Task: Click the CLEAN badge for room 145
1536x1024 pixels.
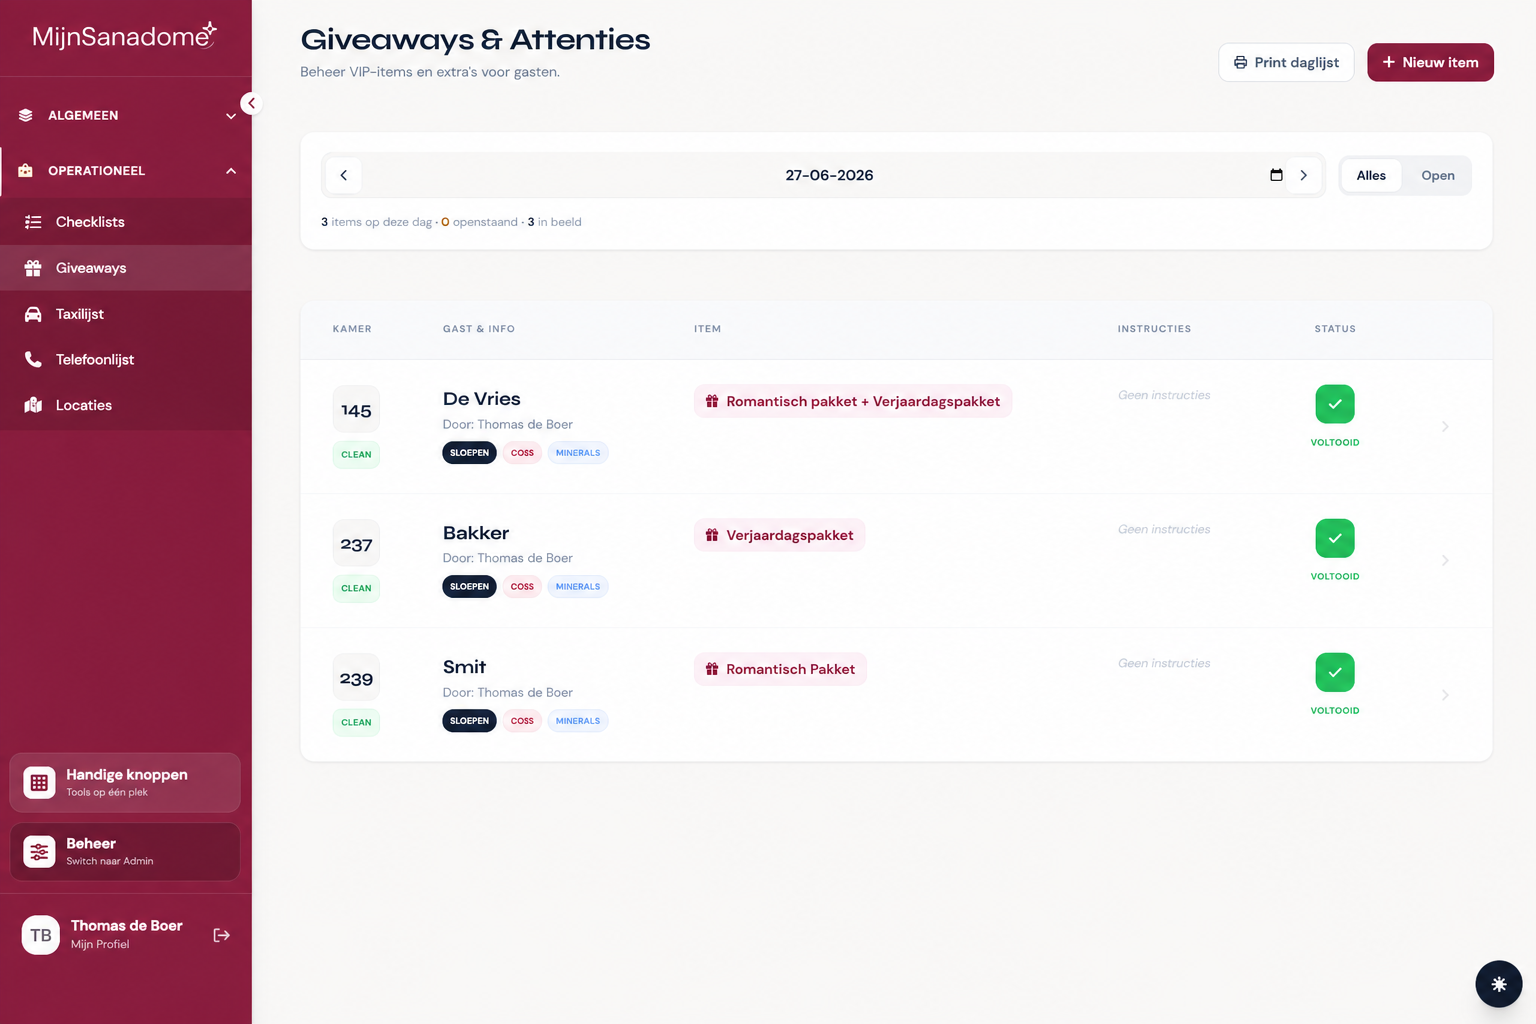Action: [356, 454]
